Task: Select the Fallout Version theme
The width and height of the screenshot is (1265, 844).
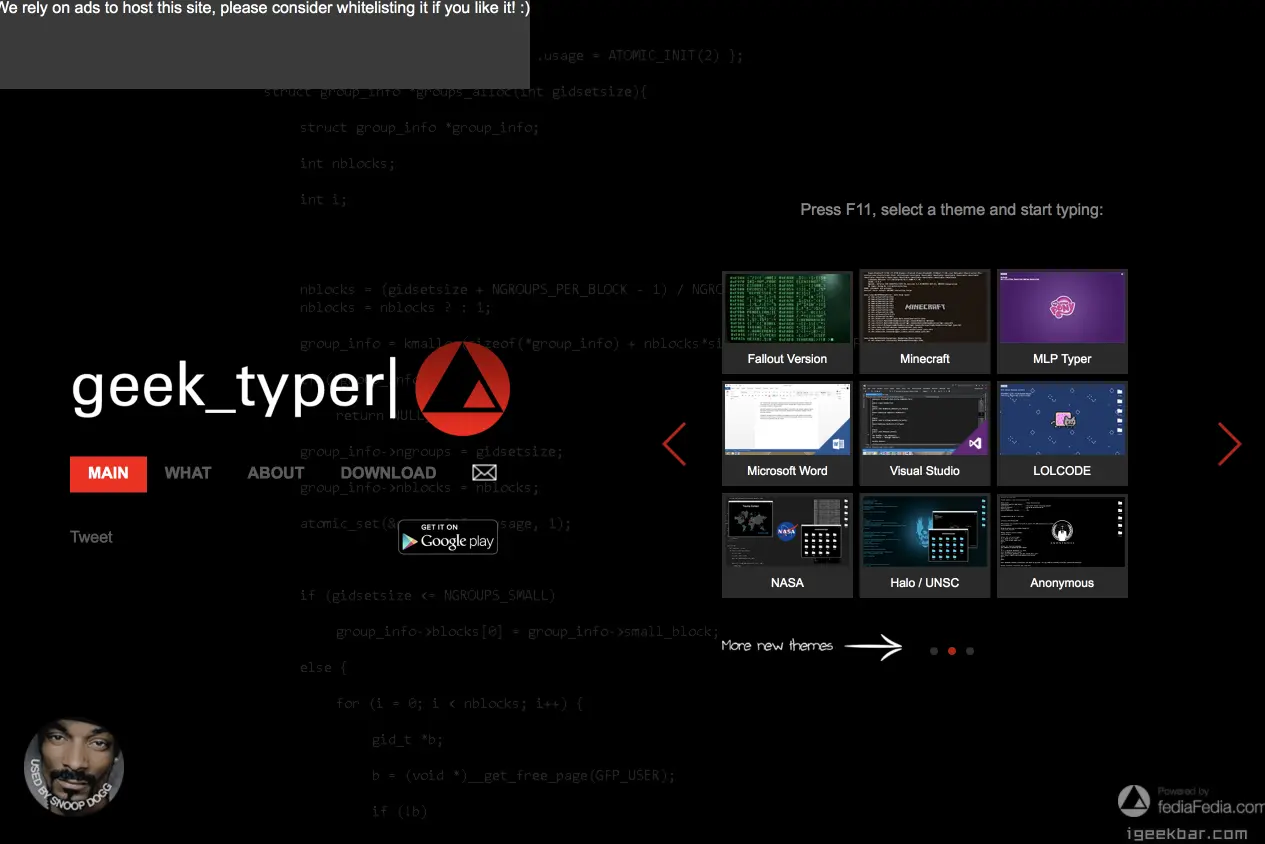Action: 787,322
